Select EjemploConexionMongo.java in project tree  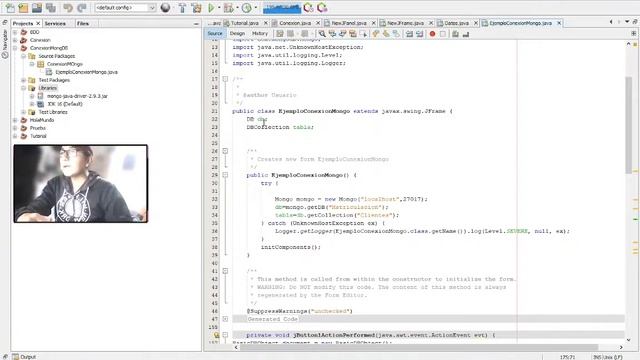coord(86,72)
